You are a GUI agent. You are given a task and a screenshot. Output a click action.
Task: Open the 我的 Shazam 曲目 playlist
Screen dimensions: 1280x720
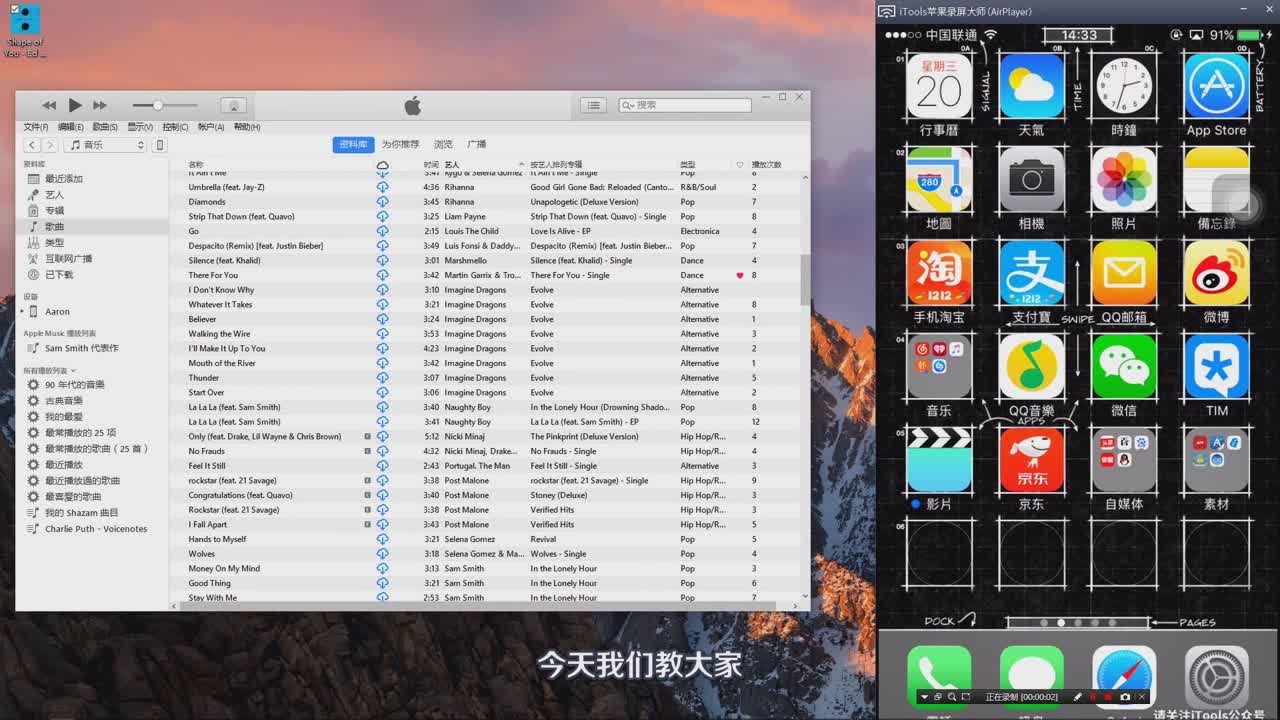point(81,513)
